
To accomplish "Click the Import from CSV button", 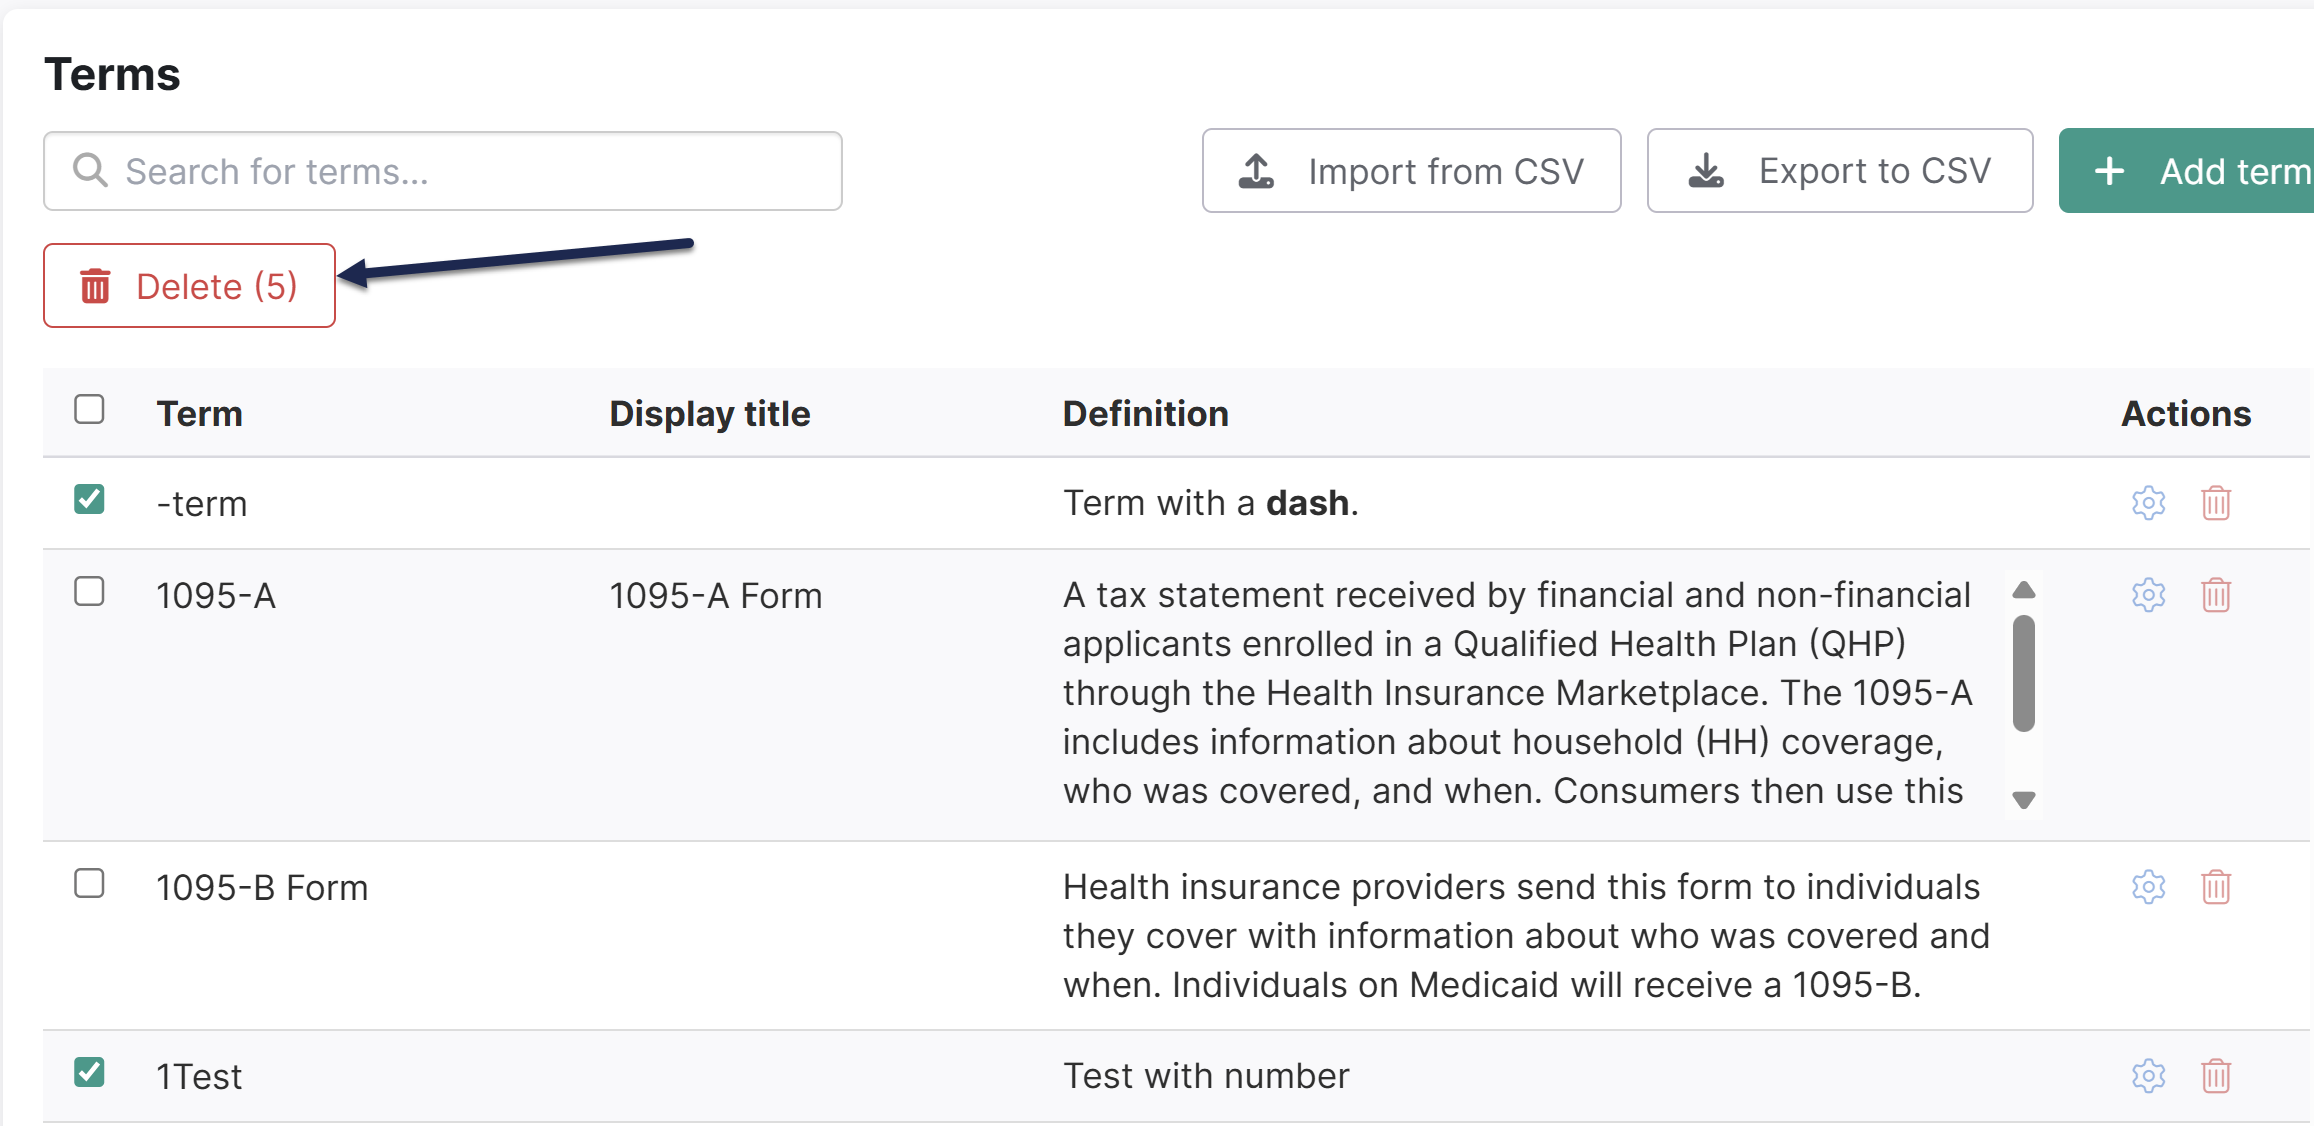I will (x=1411, y=171).
